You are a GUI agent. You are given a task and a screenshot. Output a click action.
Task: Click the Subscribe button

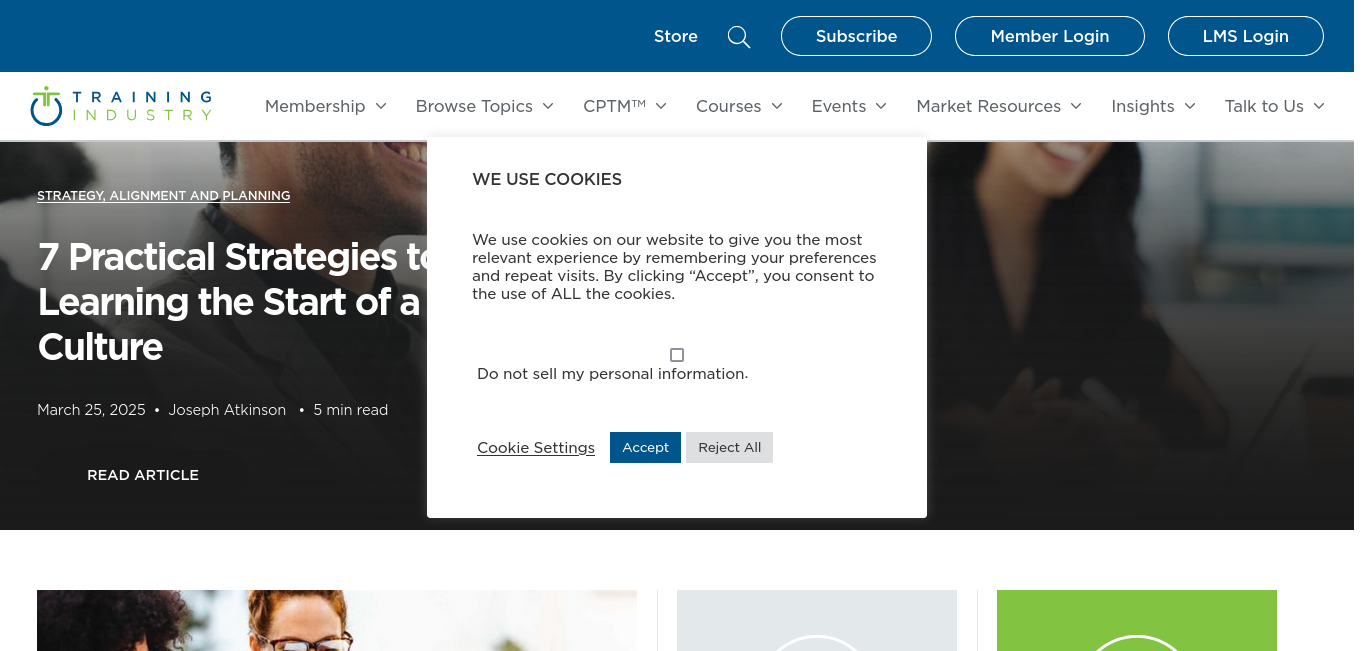coord(856,36)
